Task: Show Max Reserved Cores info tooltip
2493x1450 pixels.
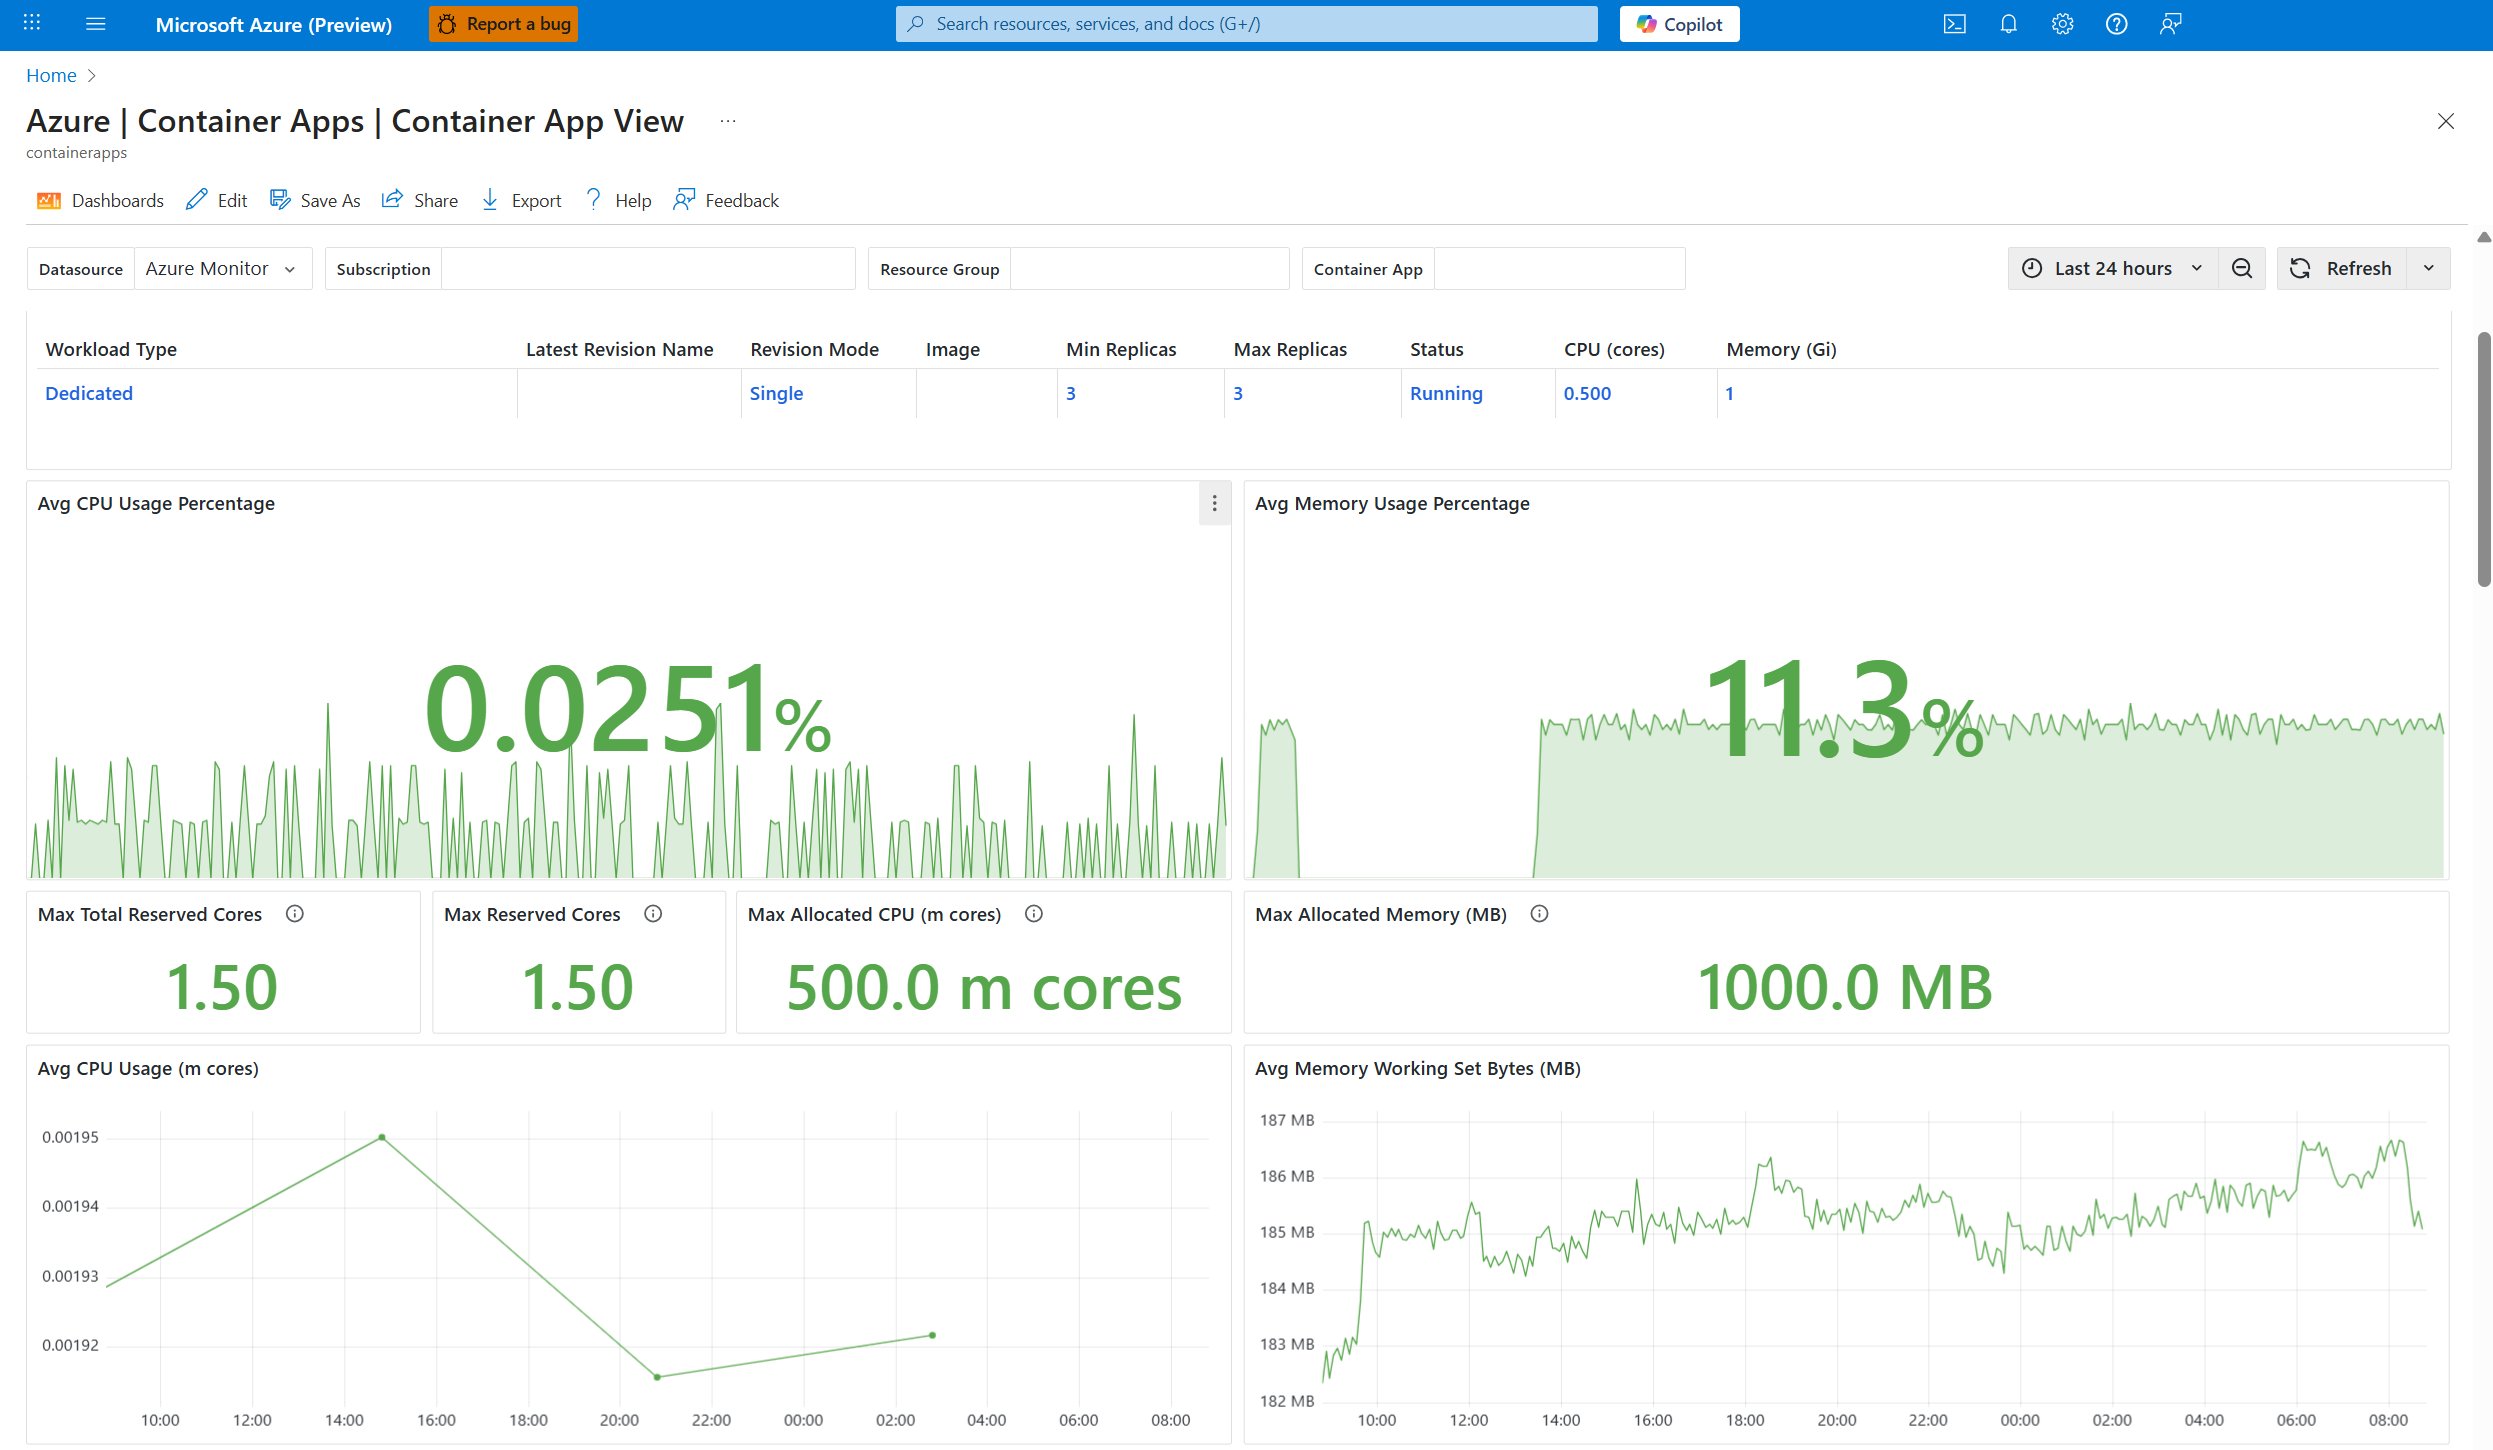Action: pyautogui.click(x=652, y=913)
